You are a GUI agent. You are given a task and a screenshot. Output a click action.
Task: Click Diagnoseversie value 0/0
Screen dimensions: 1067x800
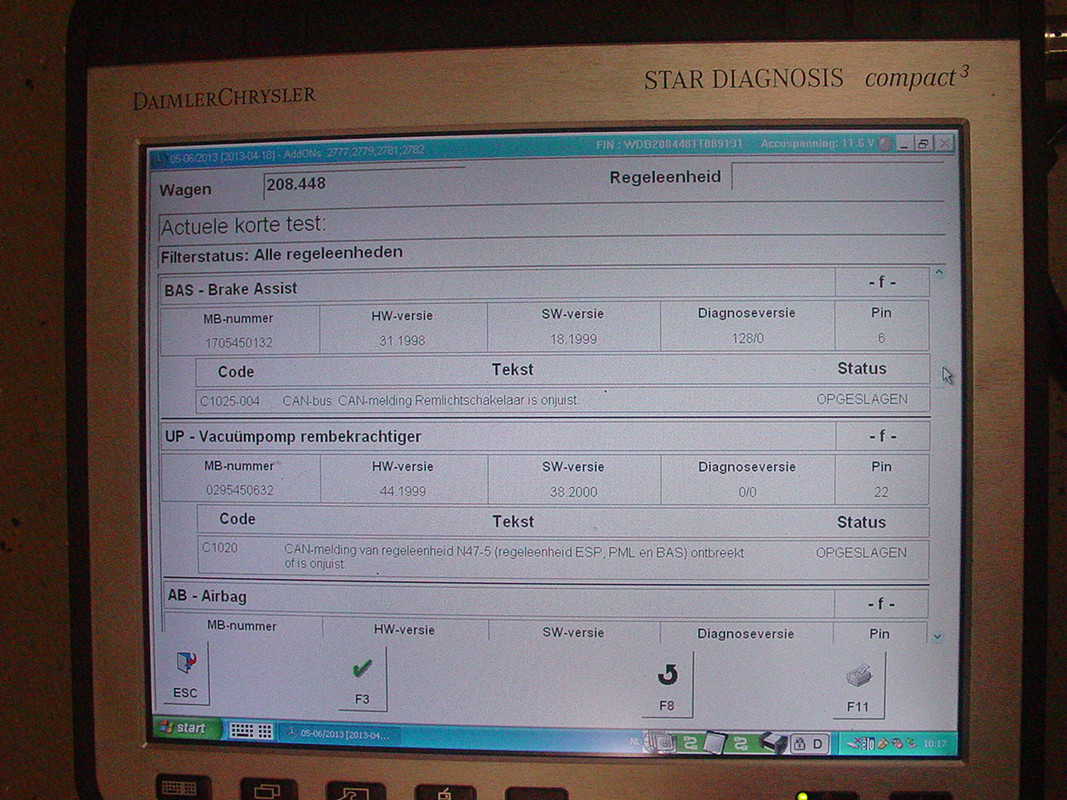[x=747, y=492]
